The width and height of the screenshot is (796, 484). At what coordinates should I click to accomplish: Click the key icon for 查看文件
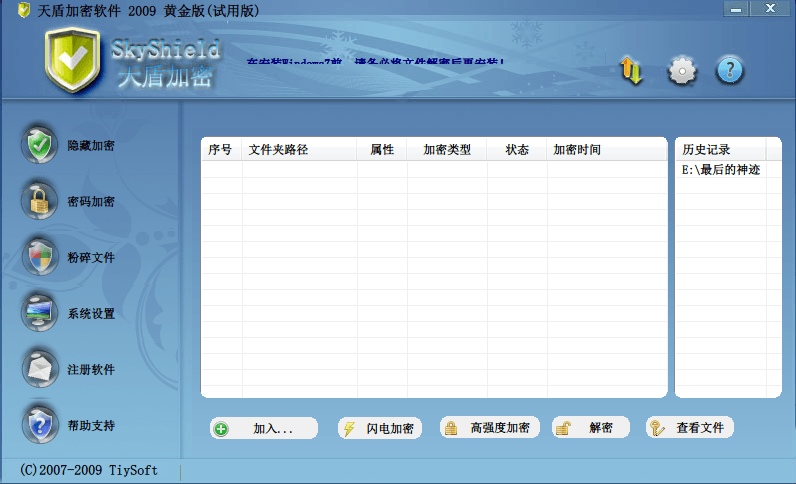(657, 428)
